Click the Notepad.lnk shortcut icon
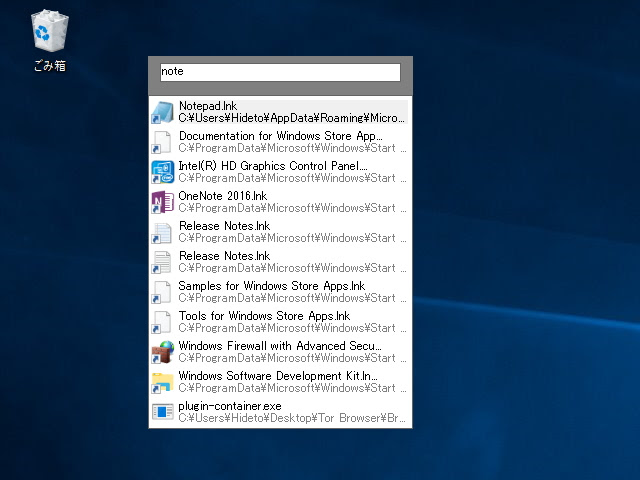This screenshot has width=640, height=480. tap(162, 112)
